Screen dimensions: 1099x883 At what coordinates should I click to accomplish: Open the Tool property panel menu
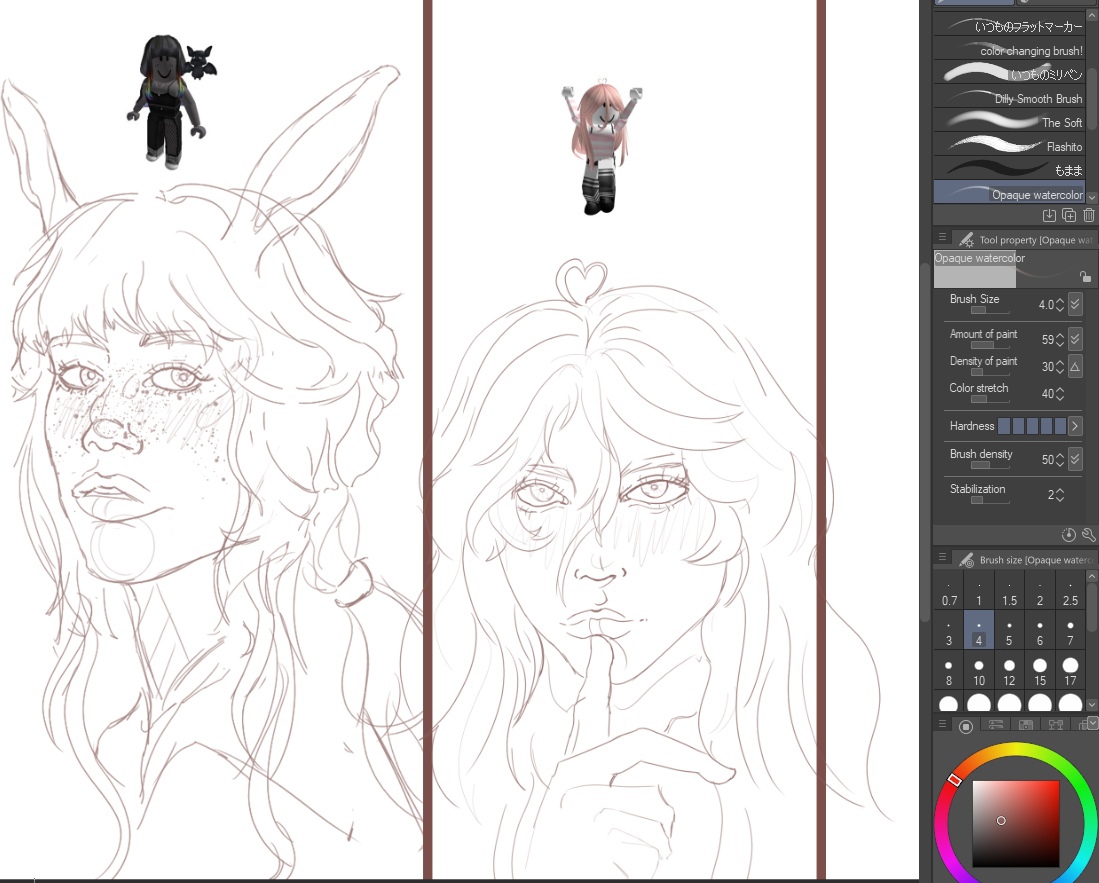tap(943, 238)
